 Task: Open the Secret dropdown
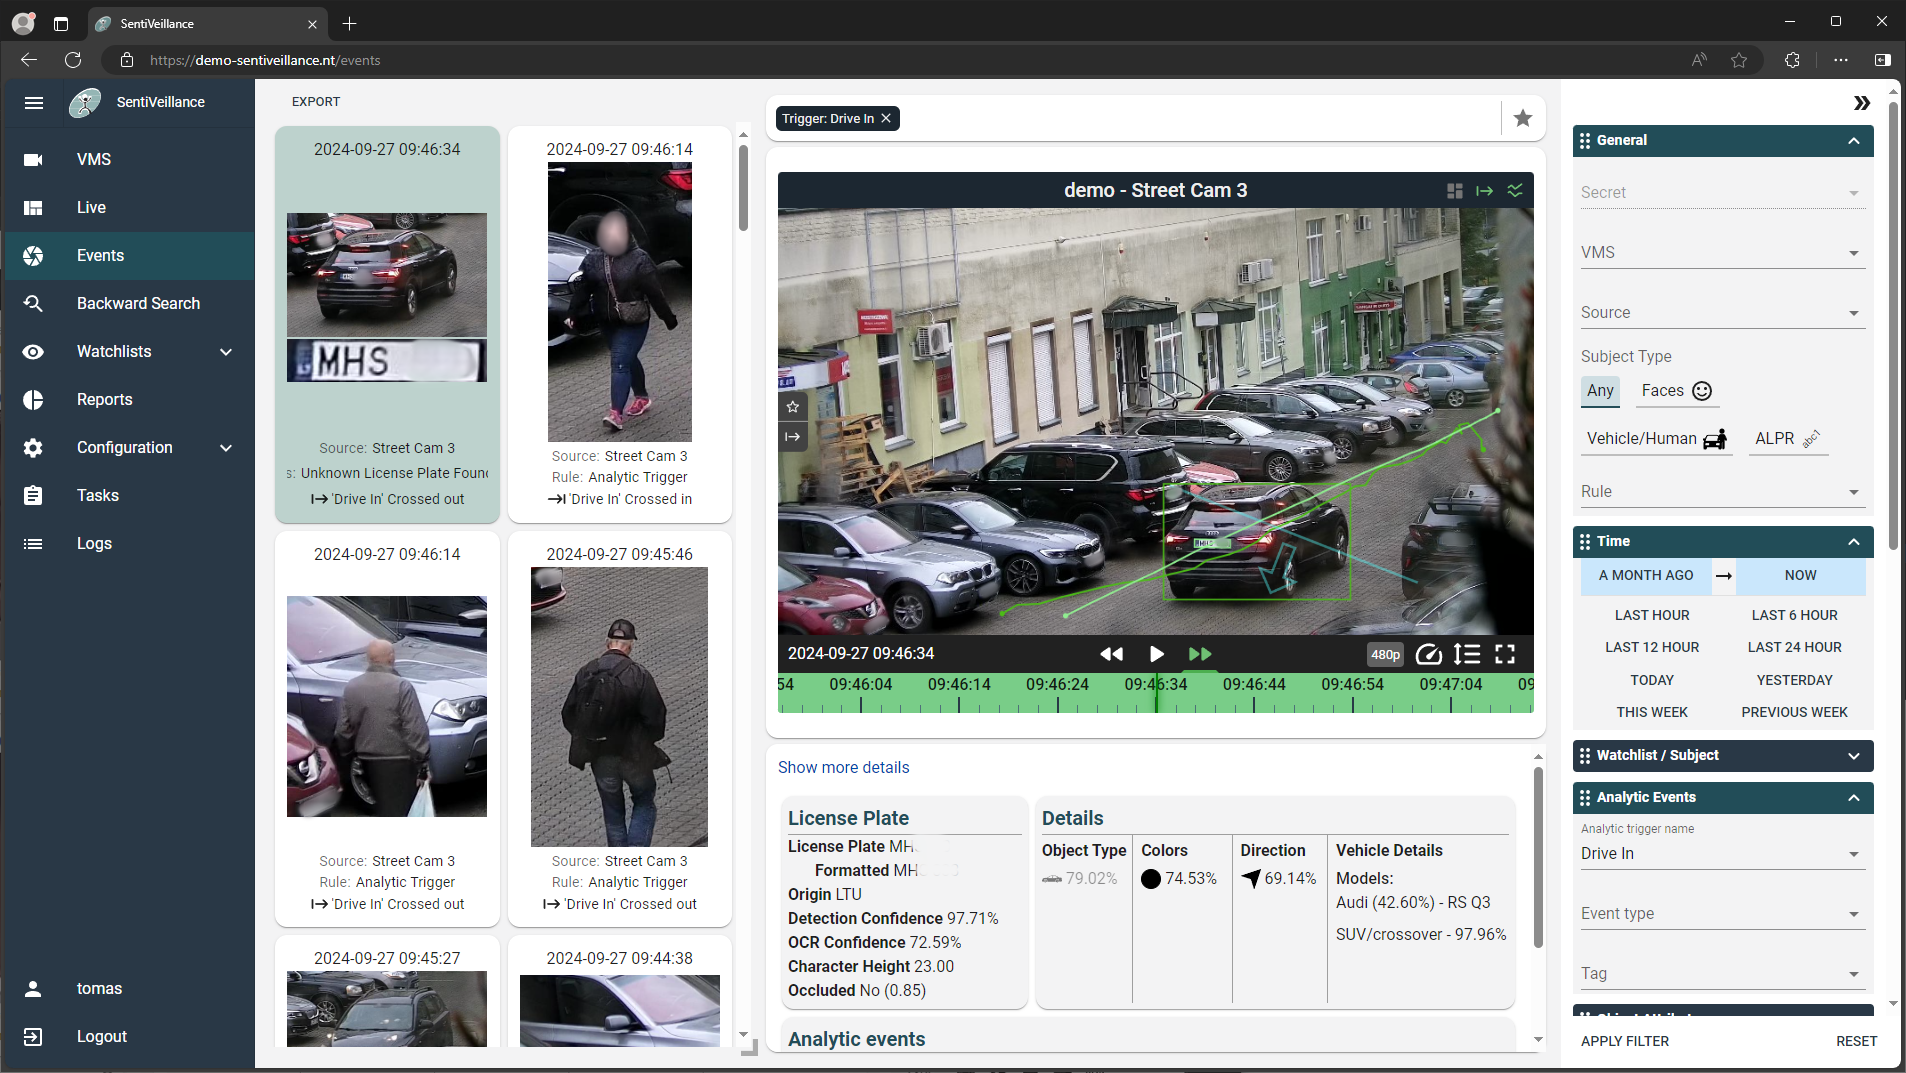pyautogui.click(x=1722, y=193)
